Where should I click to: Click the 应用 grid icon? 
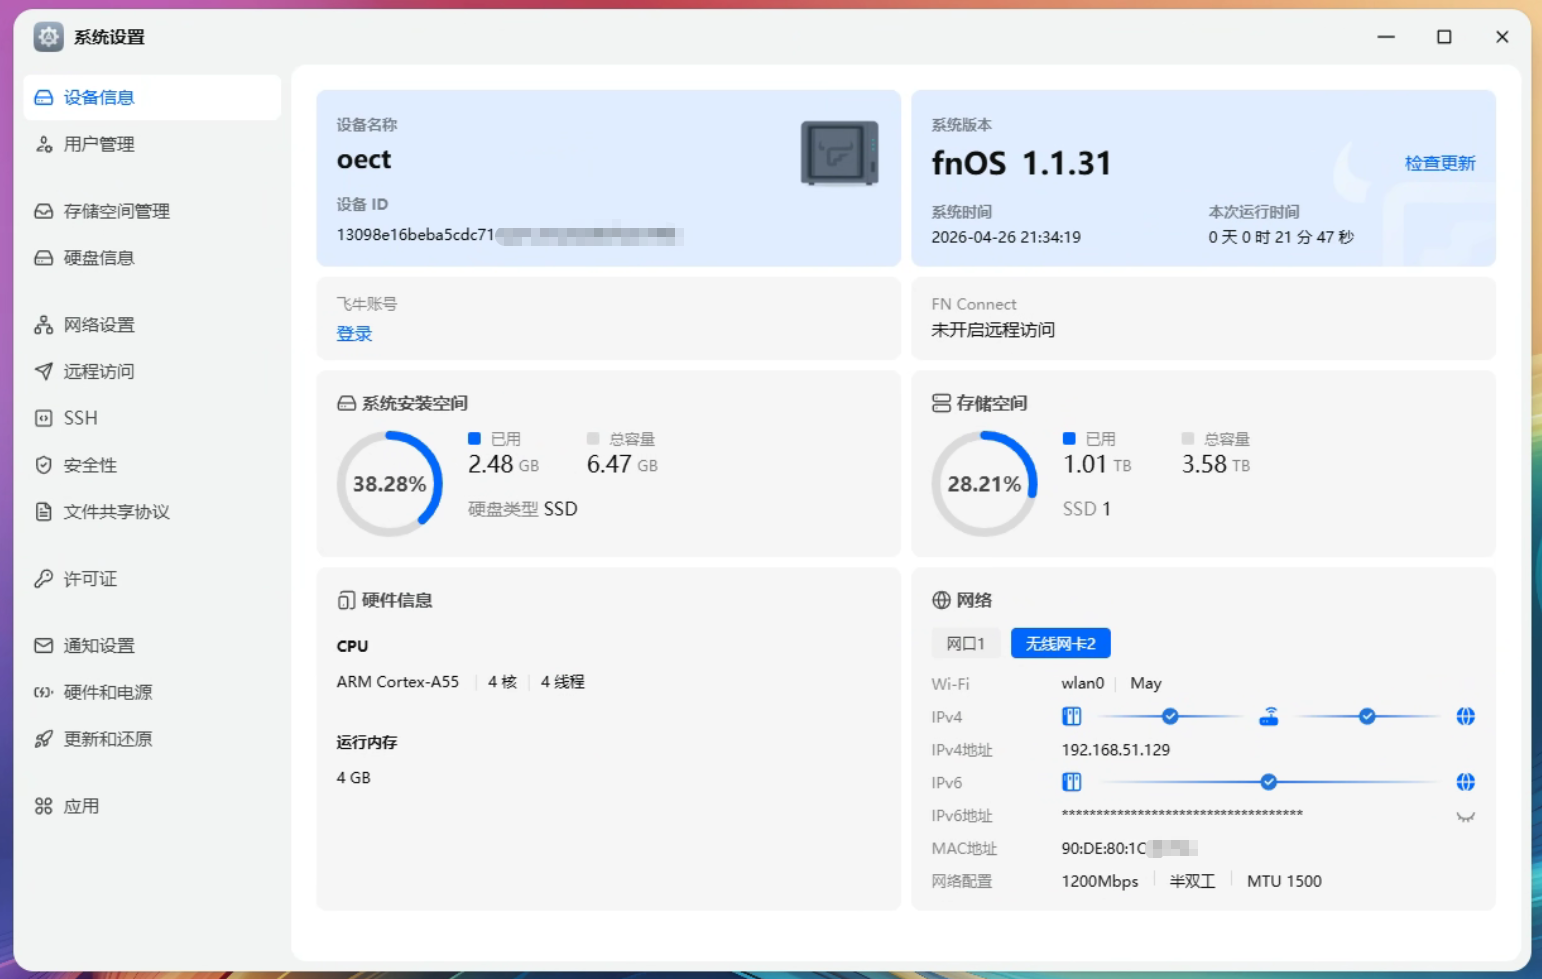(x=43, y=806)
